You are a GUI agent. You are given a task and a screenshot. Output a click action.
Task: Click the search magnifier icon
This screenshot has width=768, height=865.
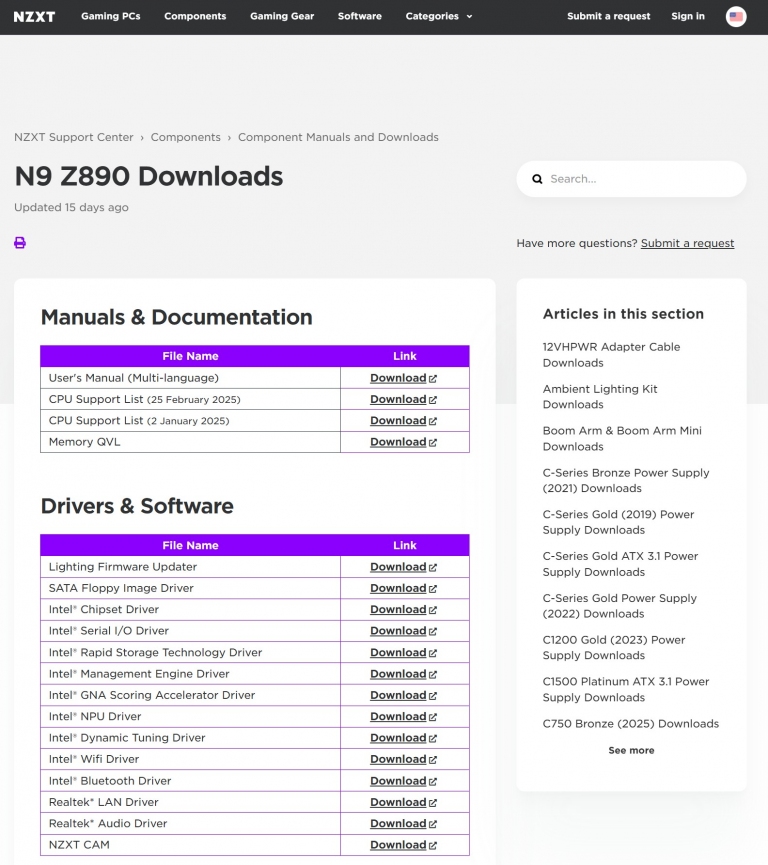point(537,179)
